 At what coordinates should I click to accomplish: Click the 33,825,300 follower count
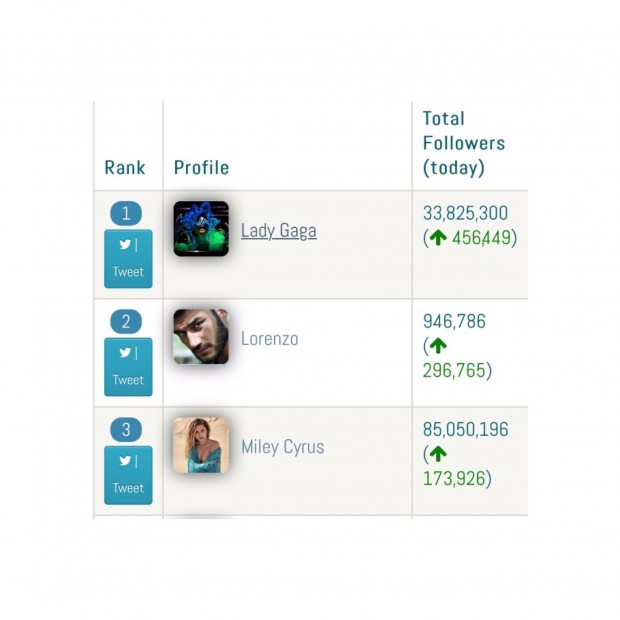click(465, 213)
